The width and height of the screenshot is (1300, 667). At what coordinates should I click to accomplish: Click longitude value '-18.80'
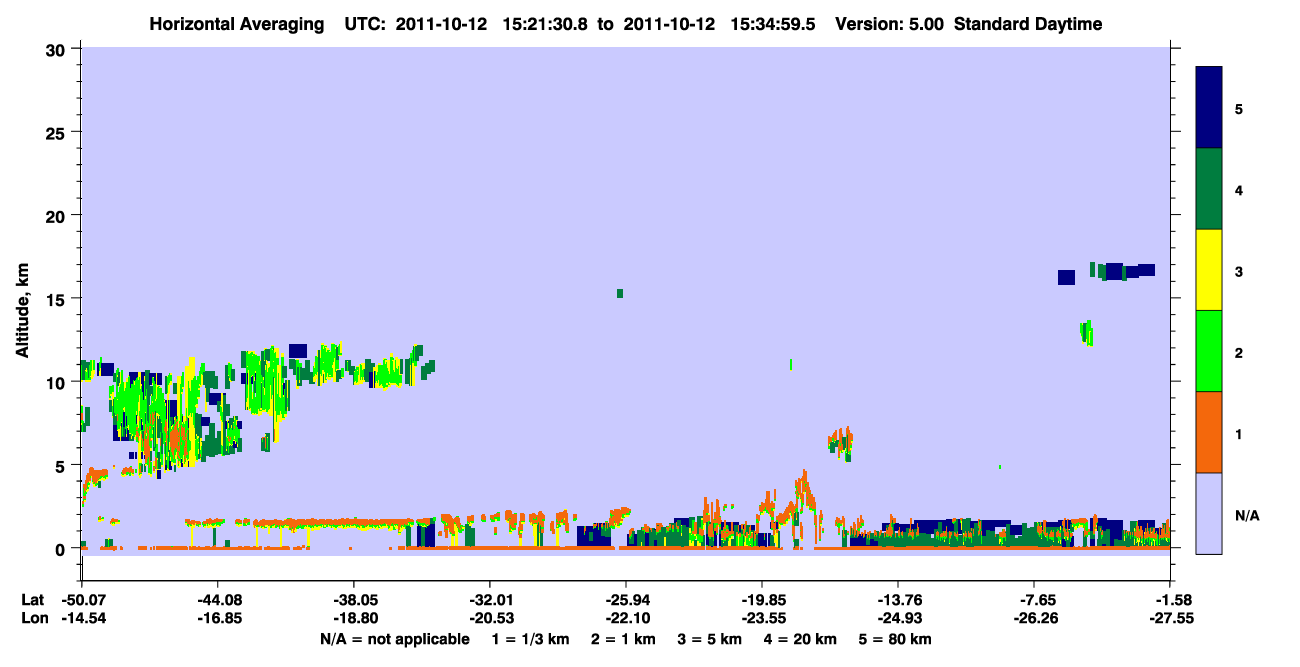click(353, 619)
